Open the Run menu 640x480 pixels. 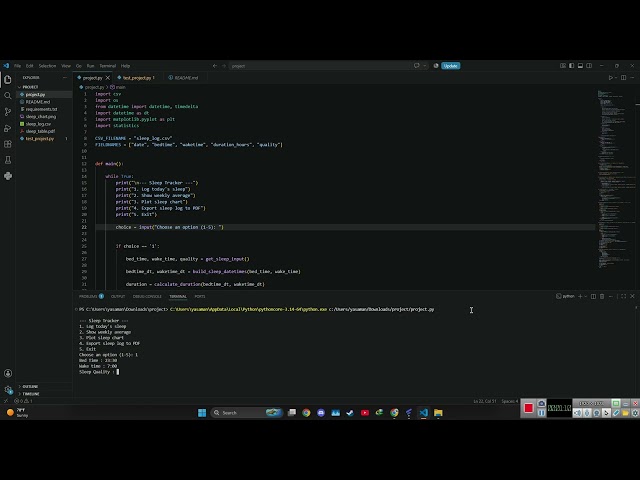coord(91,66)
